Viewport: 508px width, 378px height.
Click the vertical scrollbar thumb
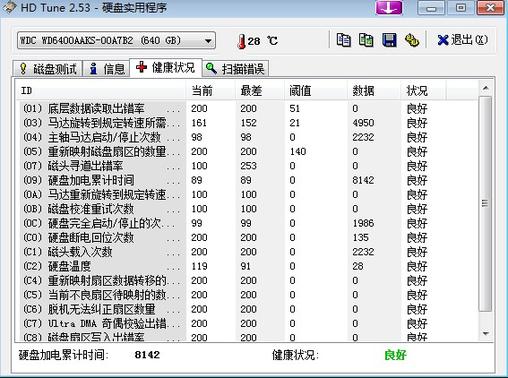pyautogui.click(x=486, y=204)
